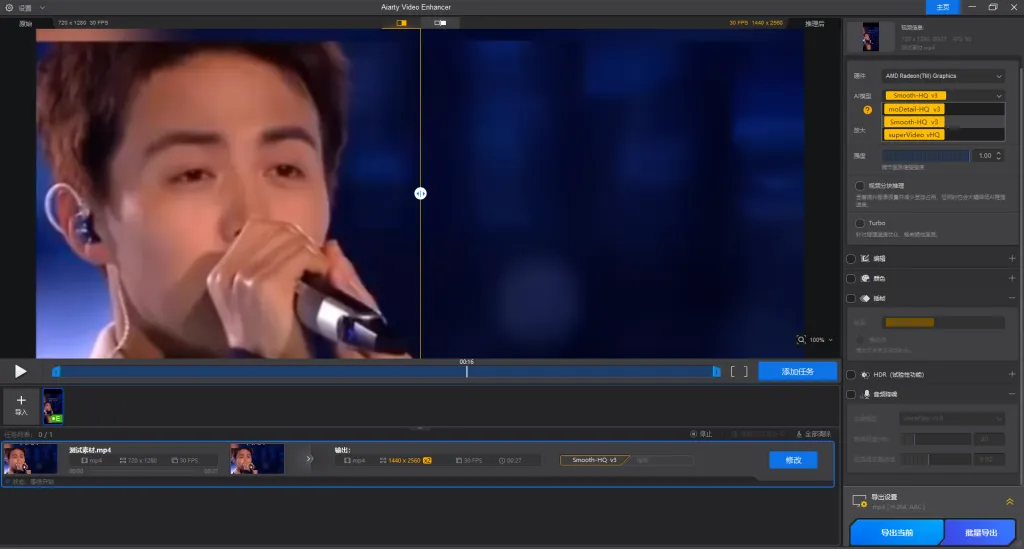Open the AMD Radeon Graphics hardware dropdown
Image resolution: width=1024 pixels, height=549 pixels.
click(x=943, y=76)
